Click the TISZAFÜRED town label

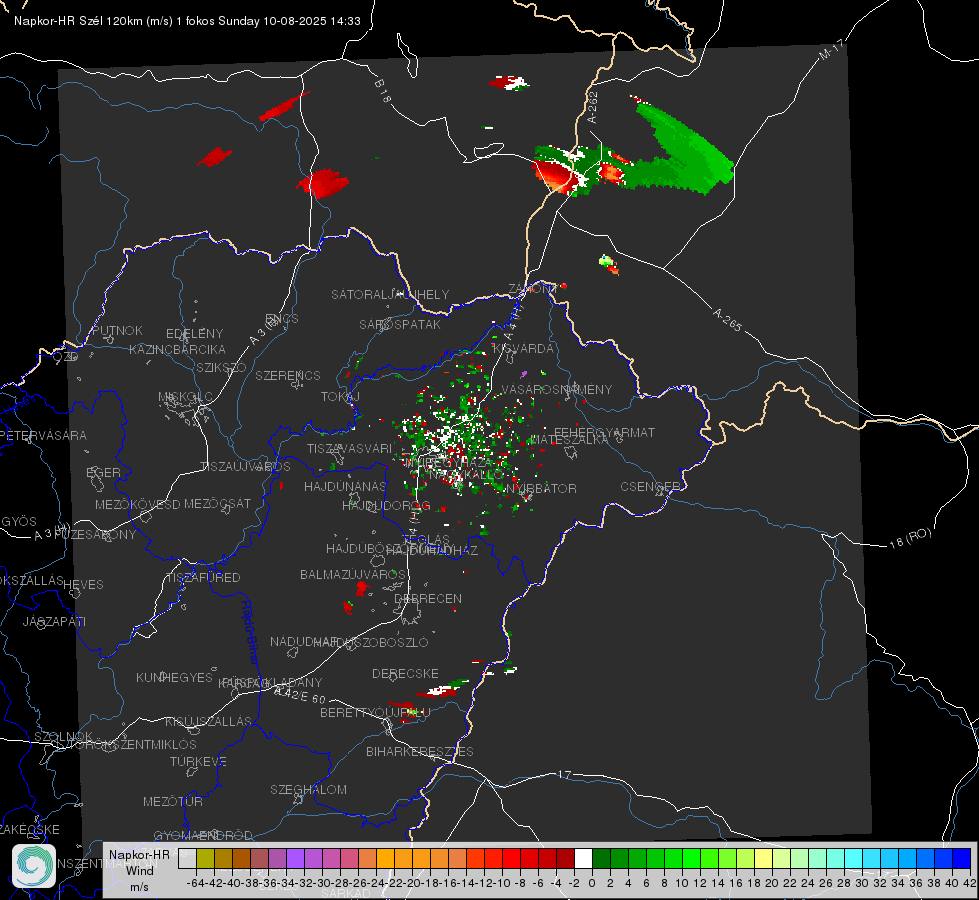(x=204, y=577)
